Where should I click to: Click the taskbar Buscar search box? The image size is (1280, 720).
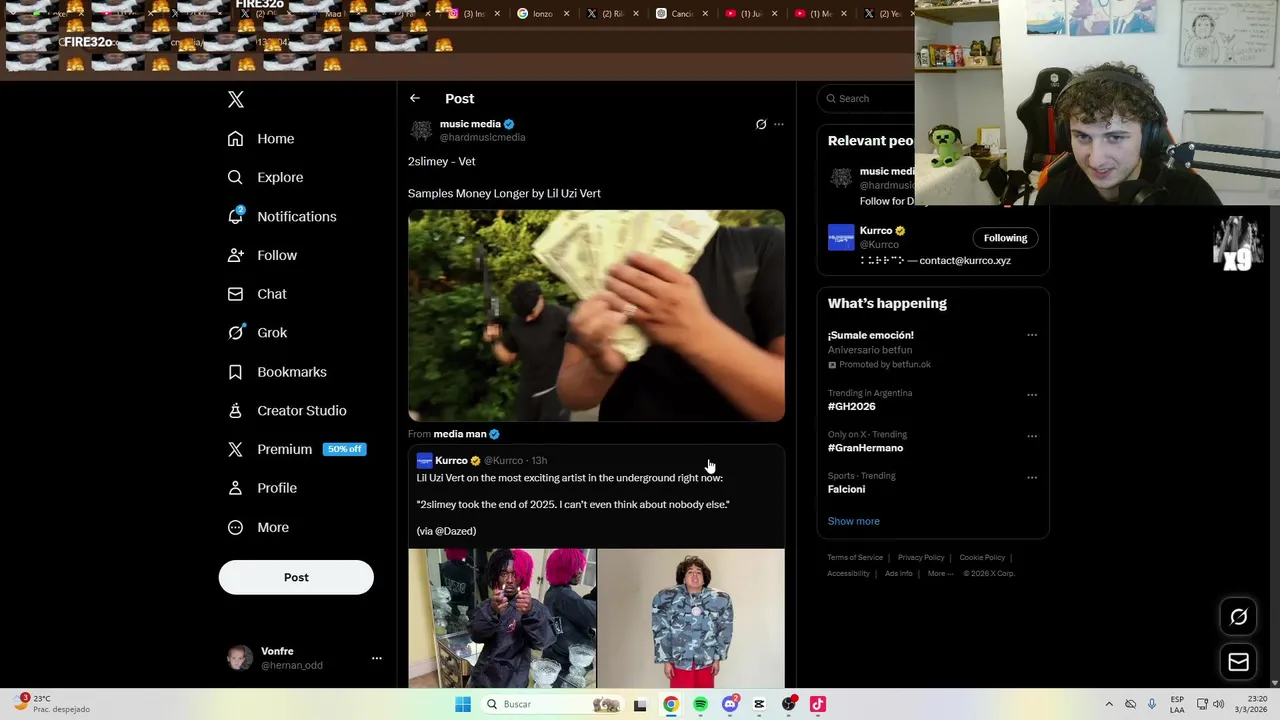(x=551, y=704)
